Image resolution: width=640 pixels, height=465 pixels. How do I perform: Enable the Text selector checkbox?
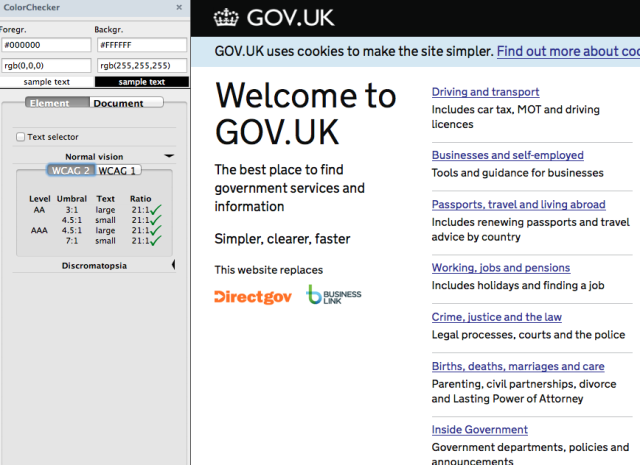point(20,137)
